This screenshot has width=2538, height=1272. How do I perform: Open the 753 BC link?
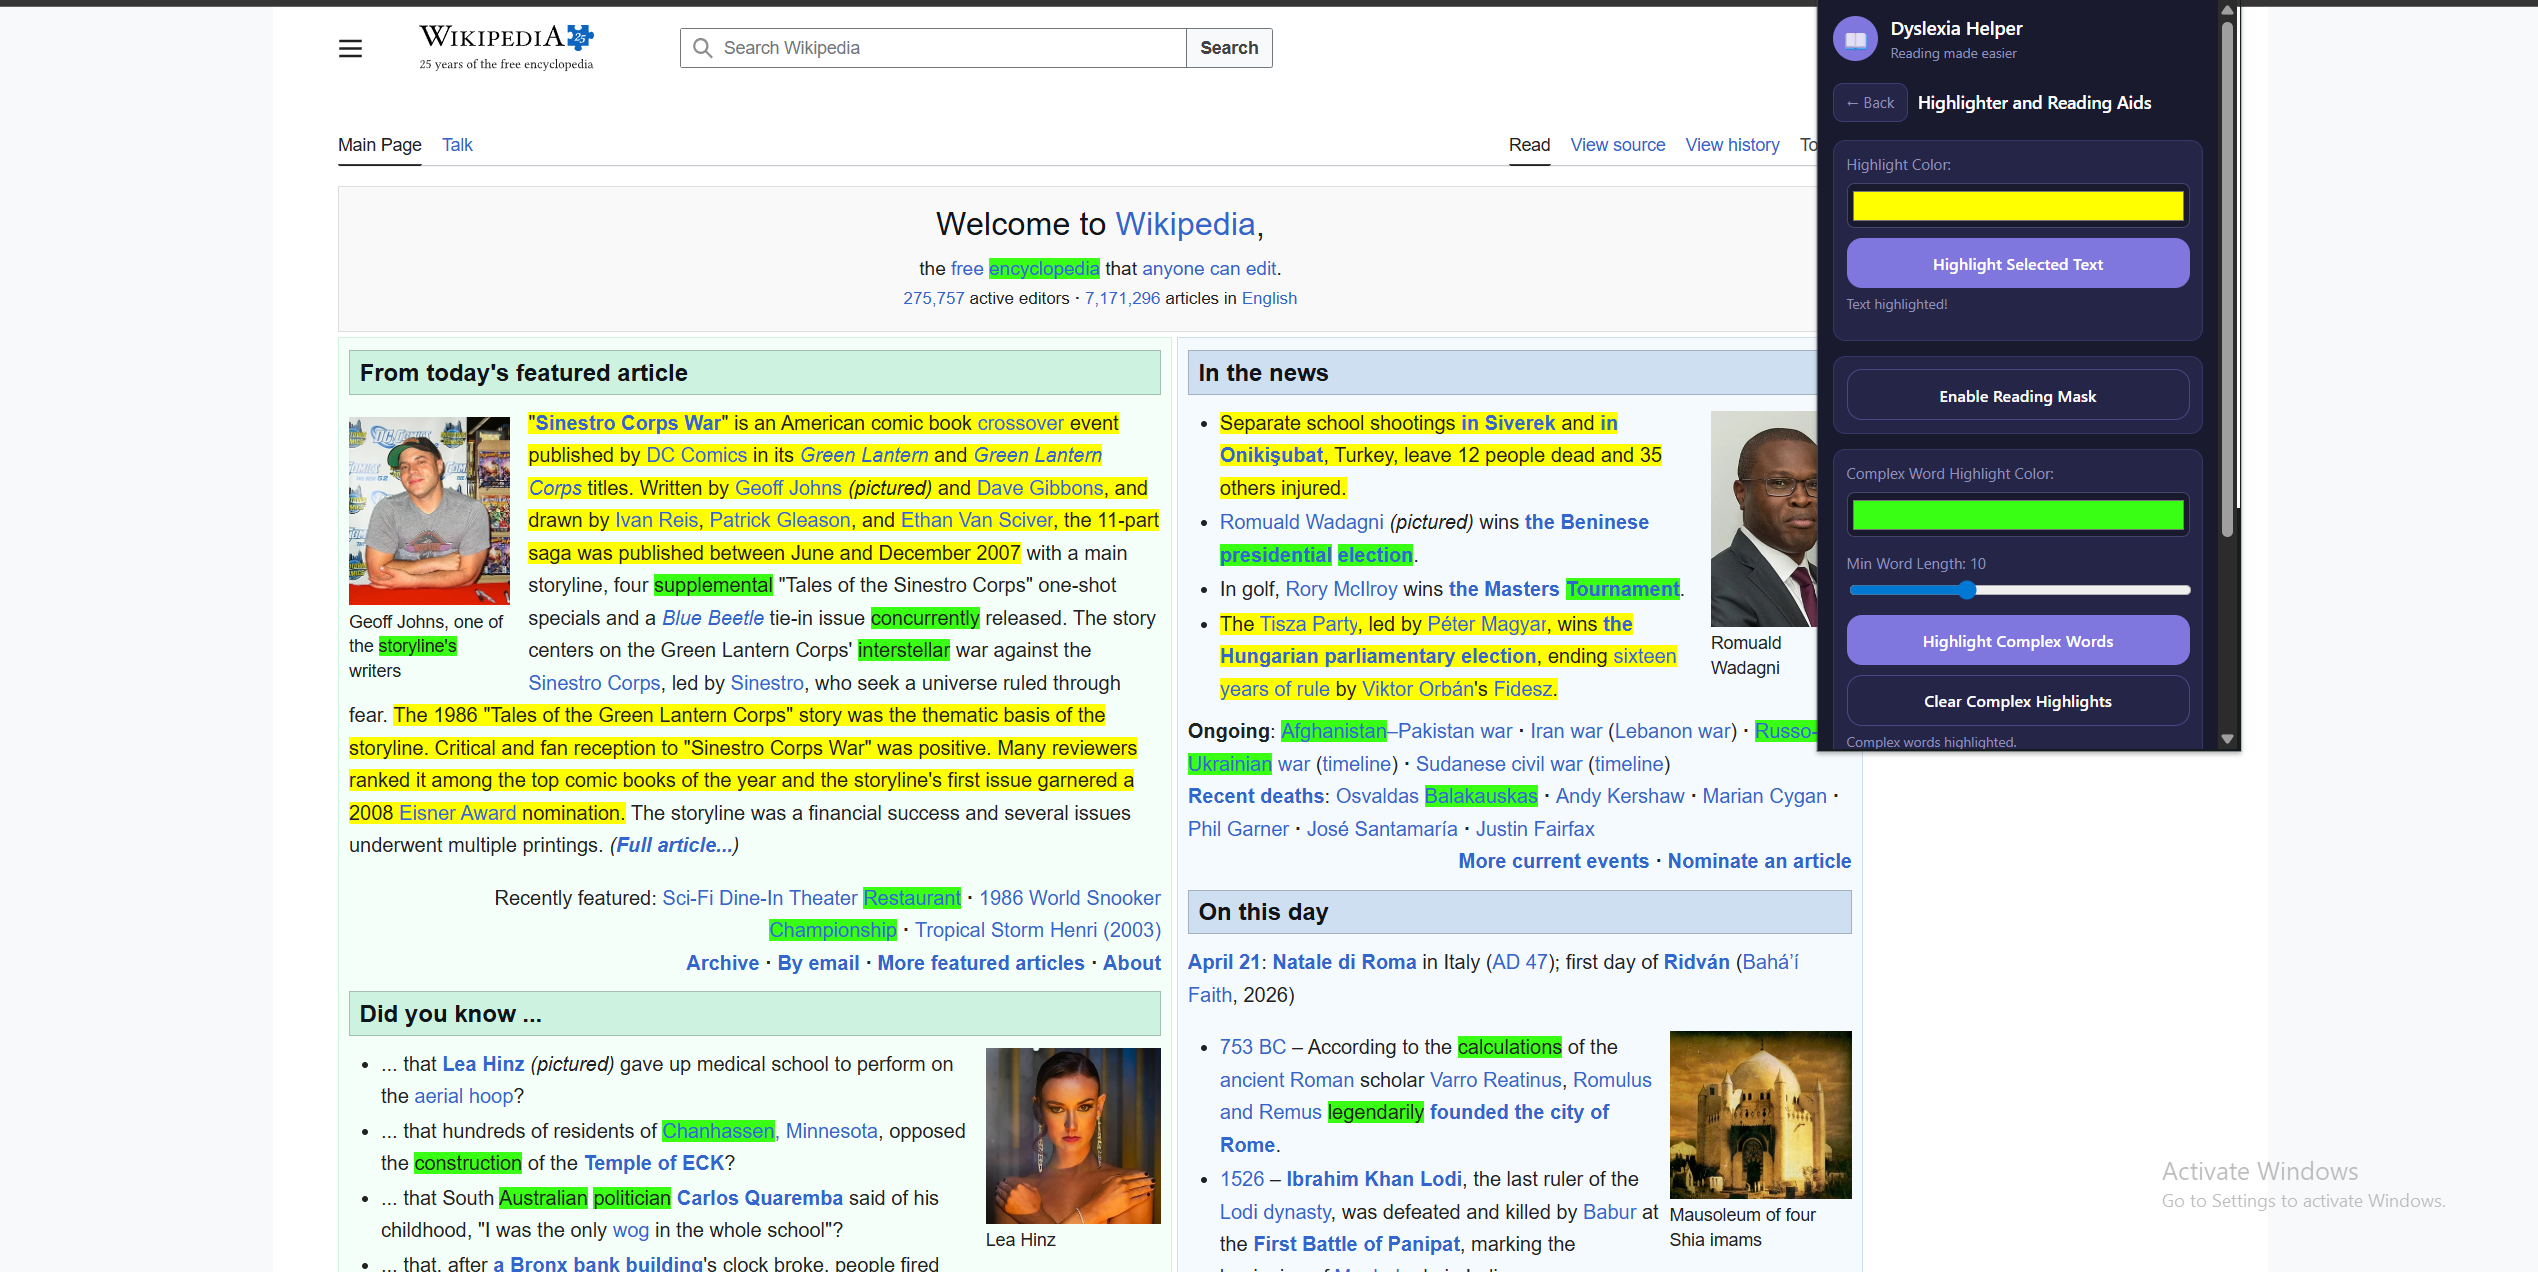[x=1253, y=1047]
